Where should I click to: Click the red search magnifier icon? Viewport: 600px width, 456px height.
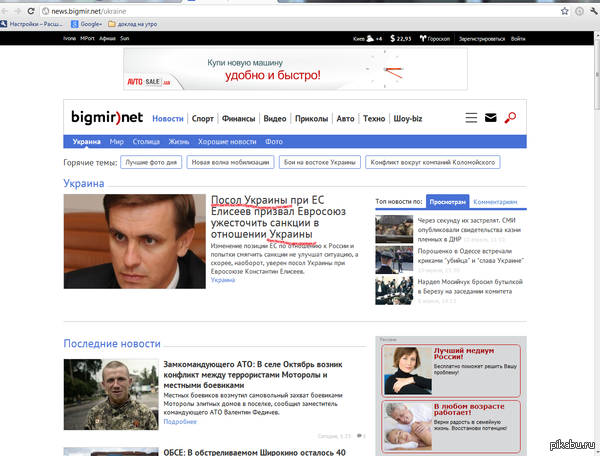pos(510,117)
